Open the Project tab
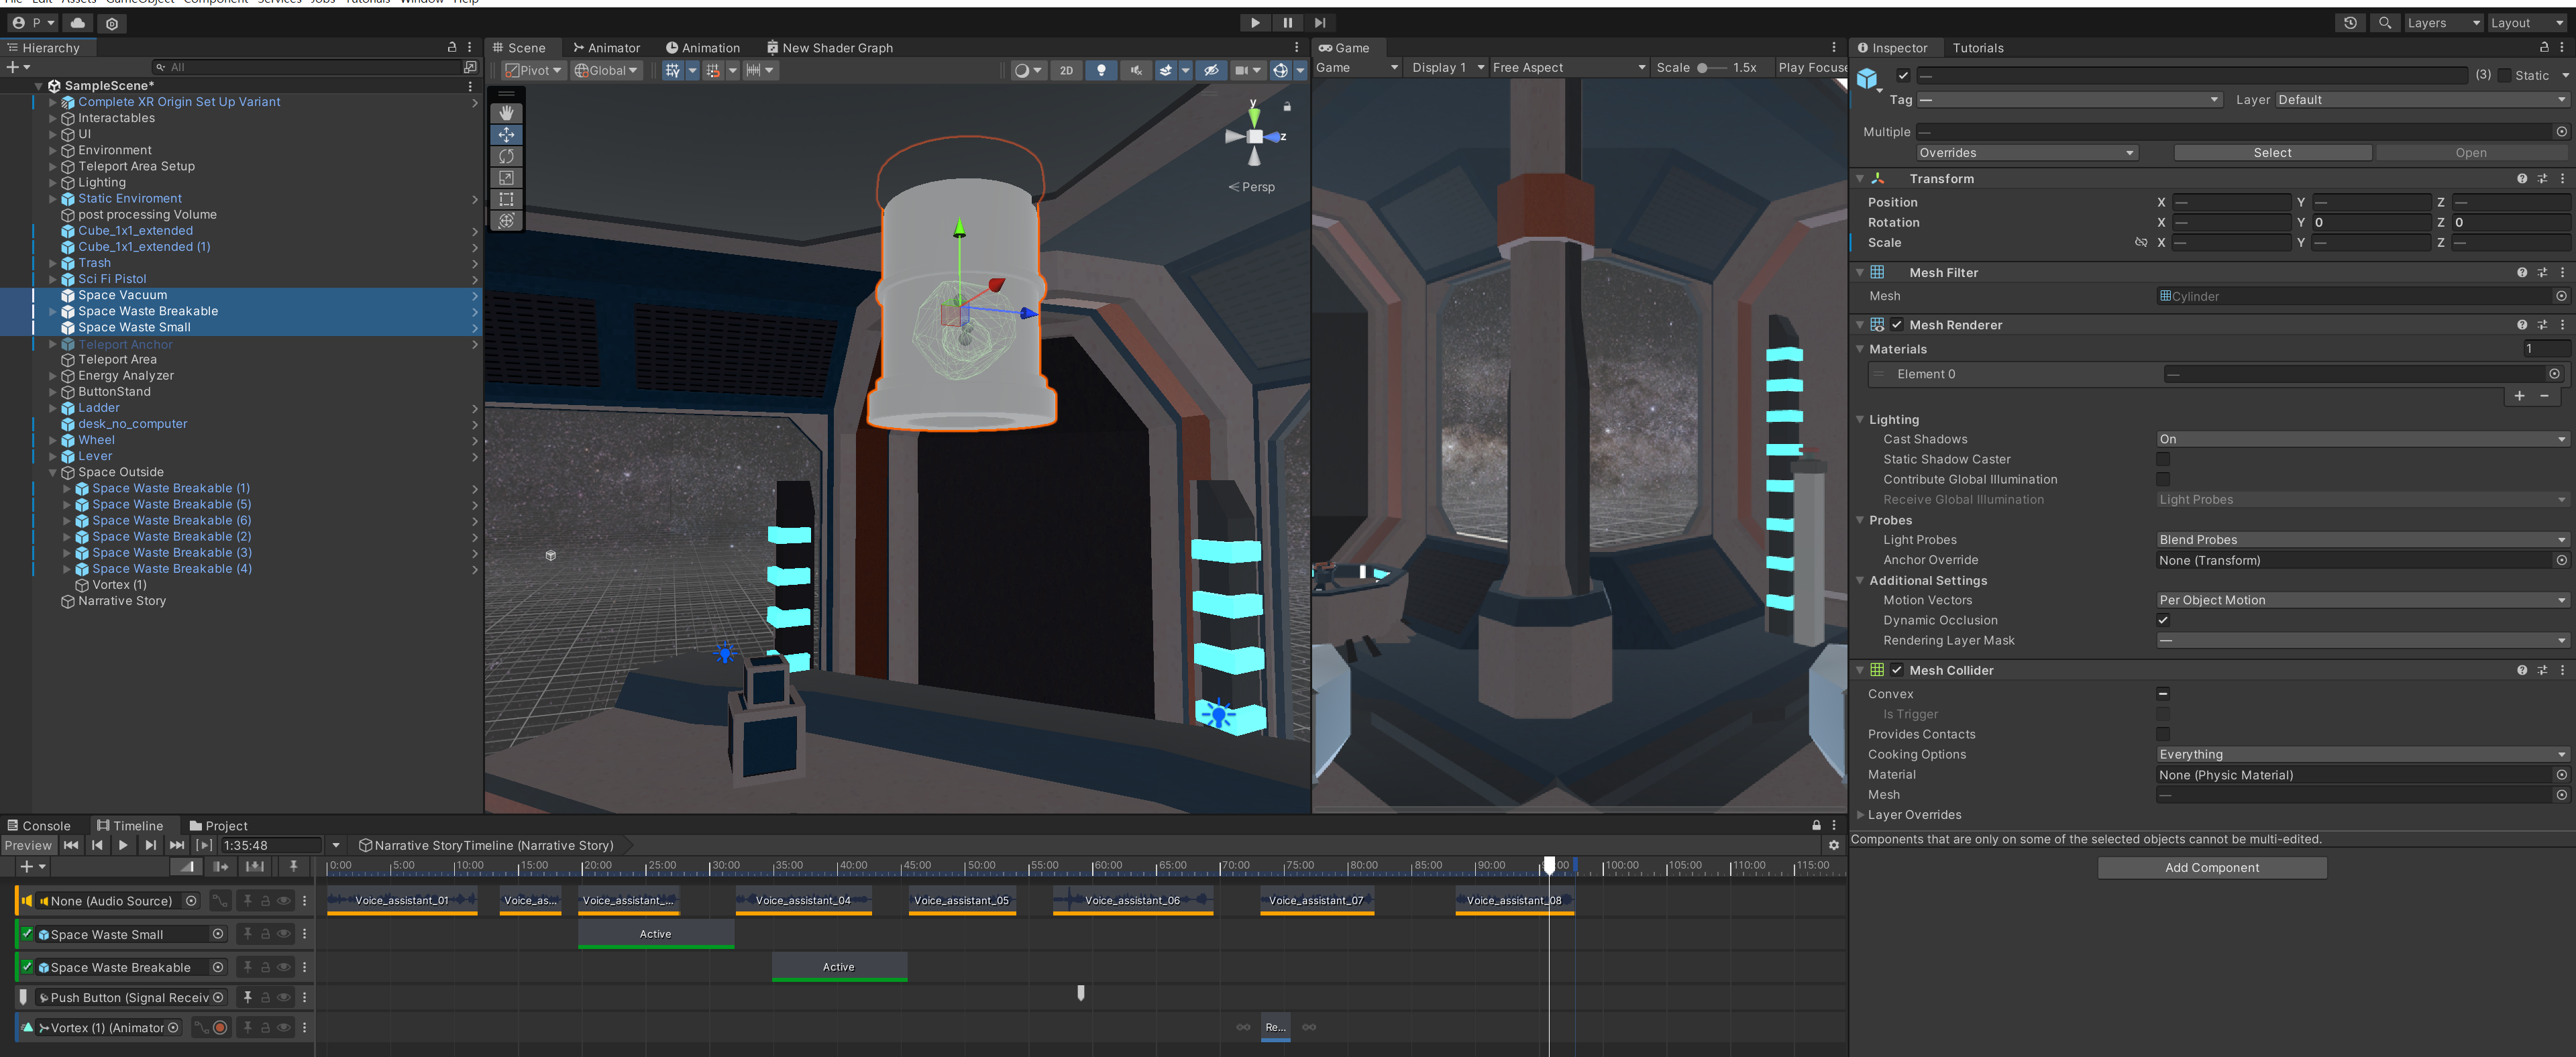 tap(218, 825)
